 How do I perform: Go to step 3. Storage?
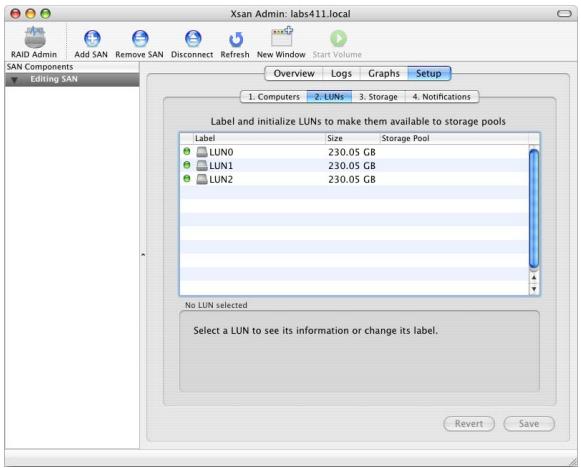click(x=378, y=97)
